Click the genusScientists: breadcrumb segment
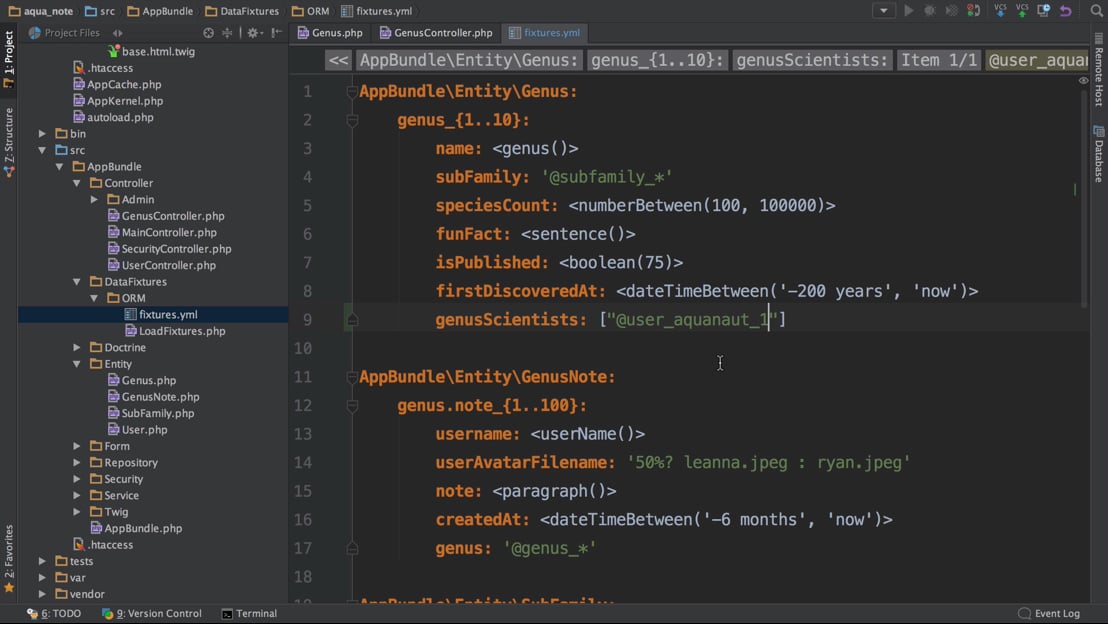Image resolution: width=1108 pixels, height=624 pixels. pos(811,60)
